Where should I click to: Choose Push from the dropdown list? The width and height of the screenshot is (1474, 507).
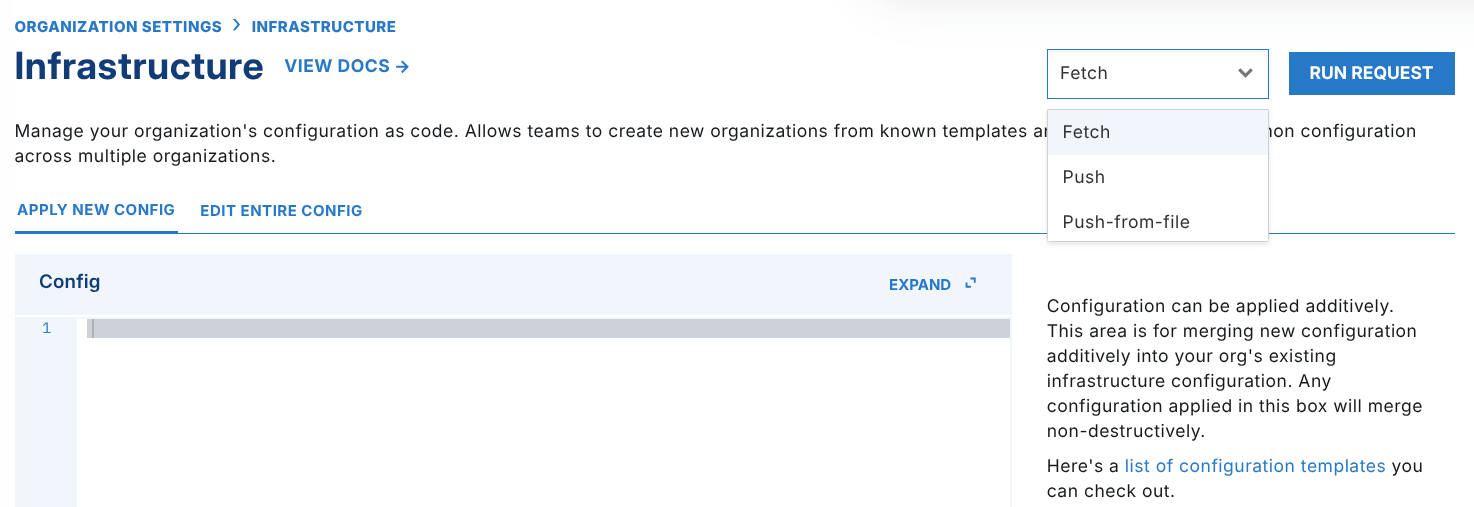(x=1084, y=177)
